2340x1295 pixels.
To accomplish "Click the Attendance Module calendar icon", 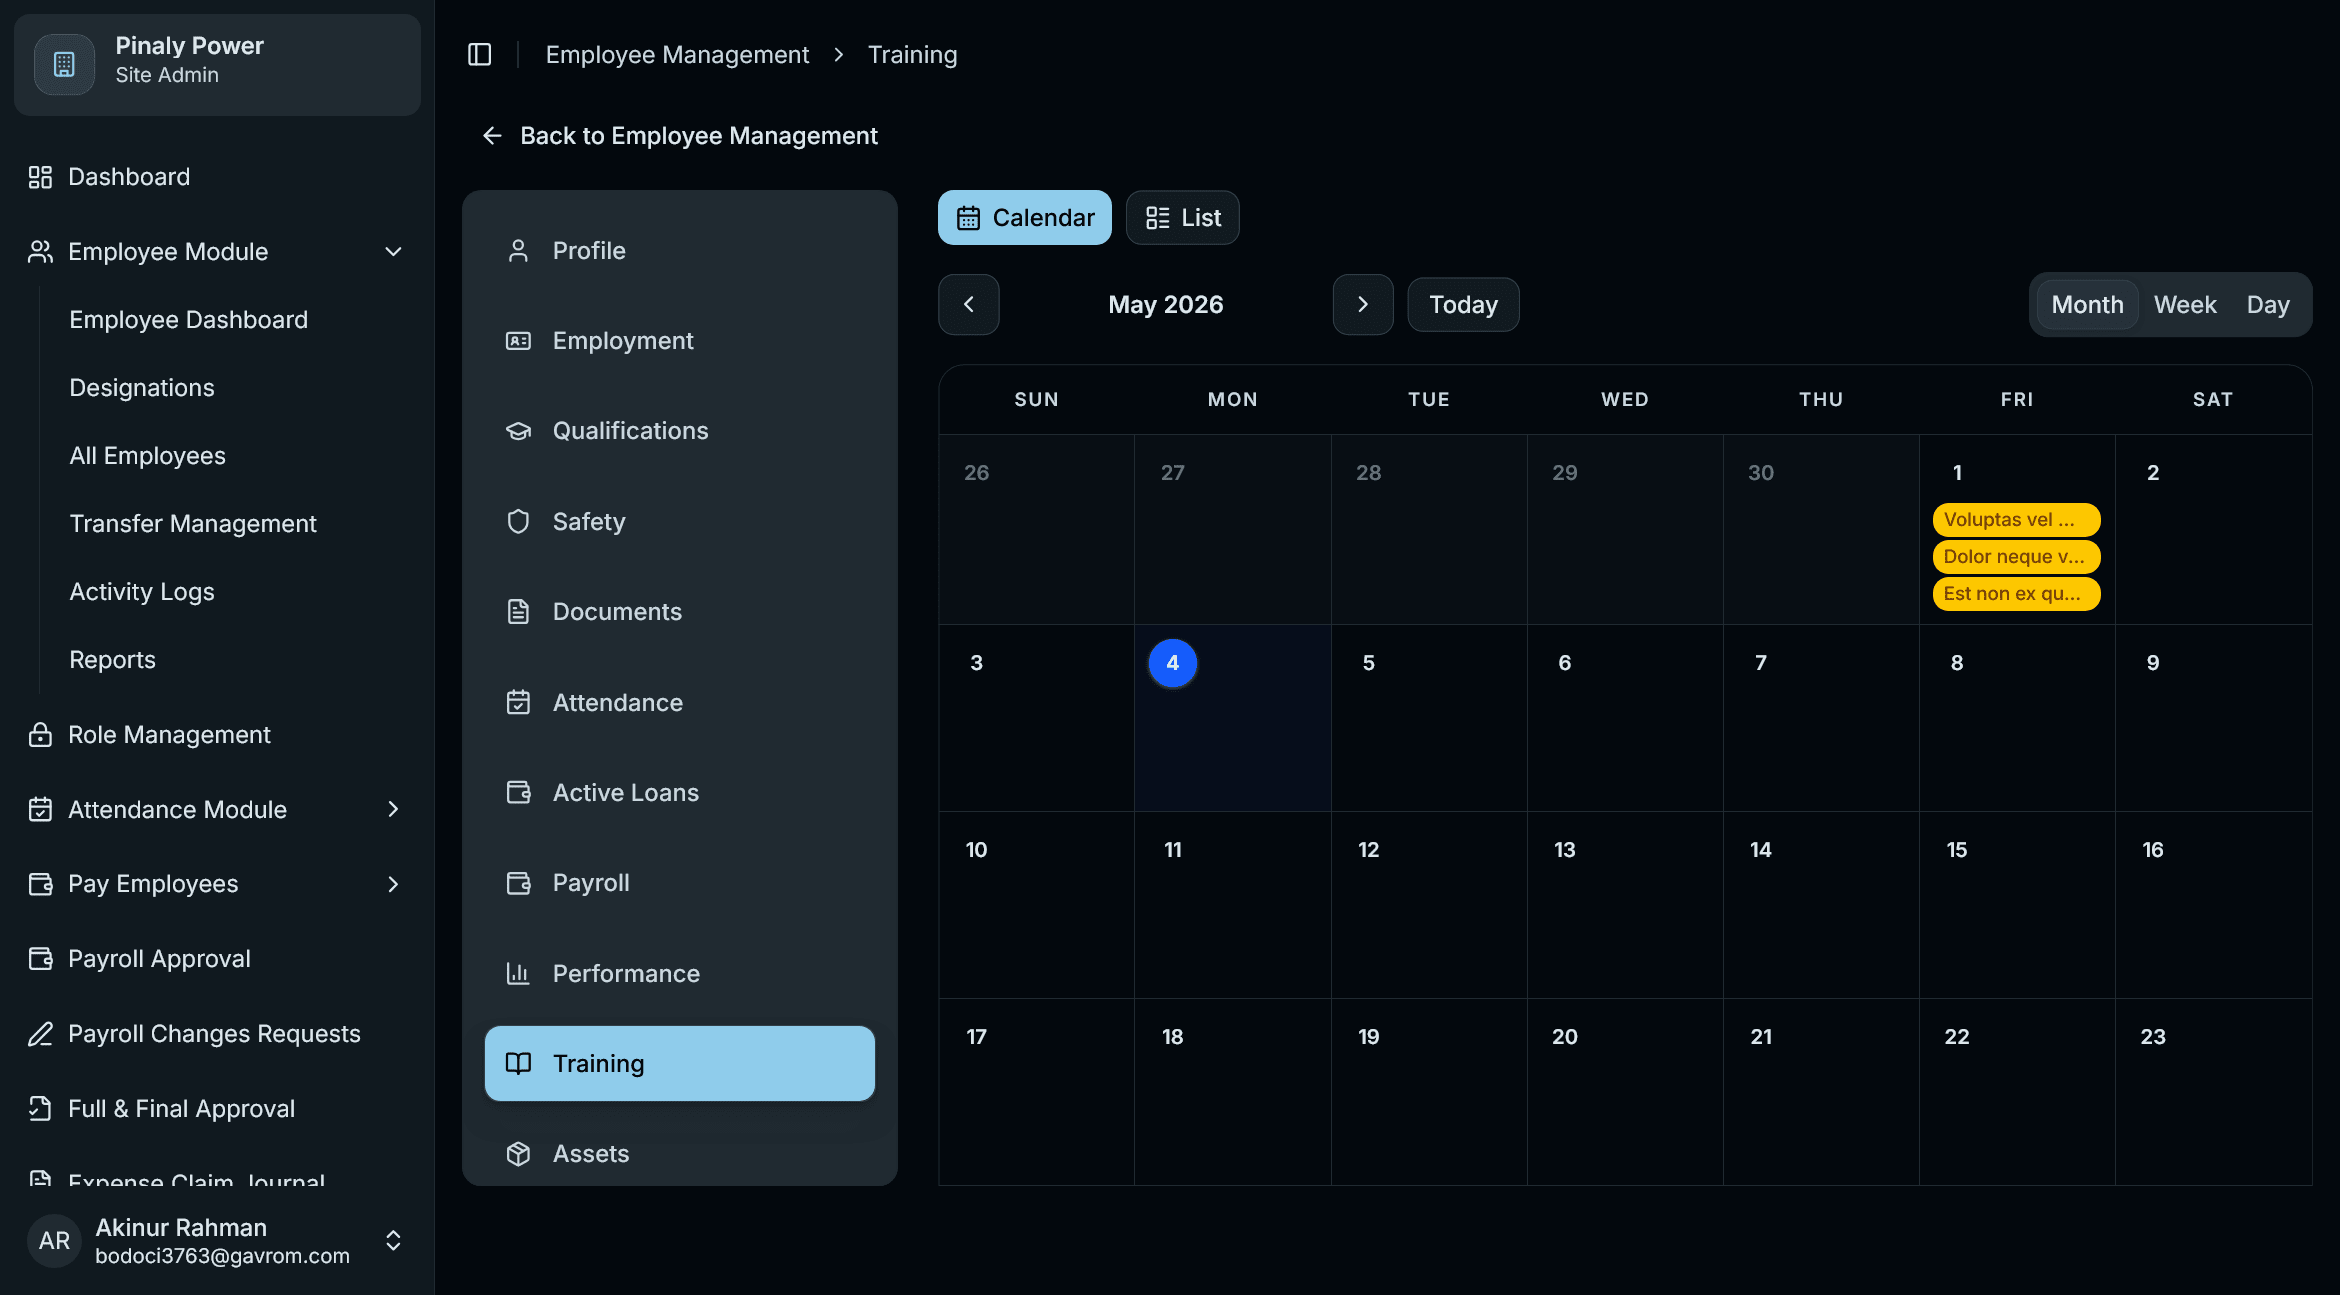I will (x=40, y=810).
